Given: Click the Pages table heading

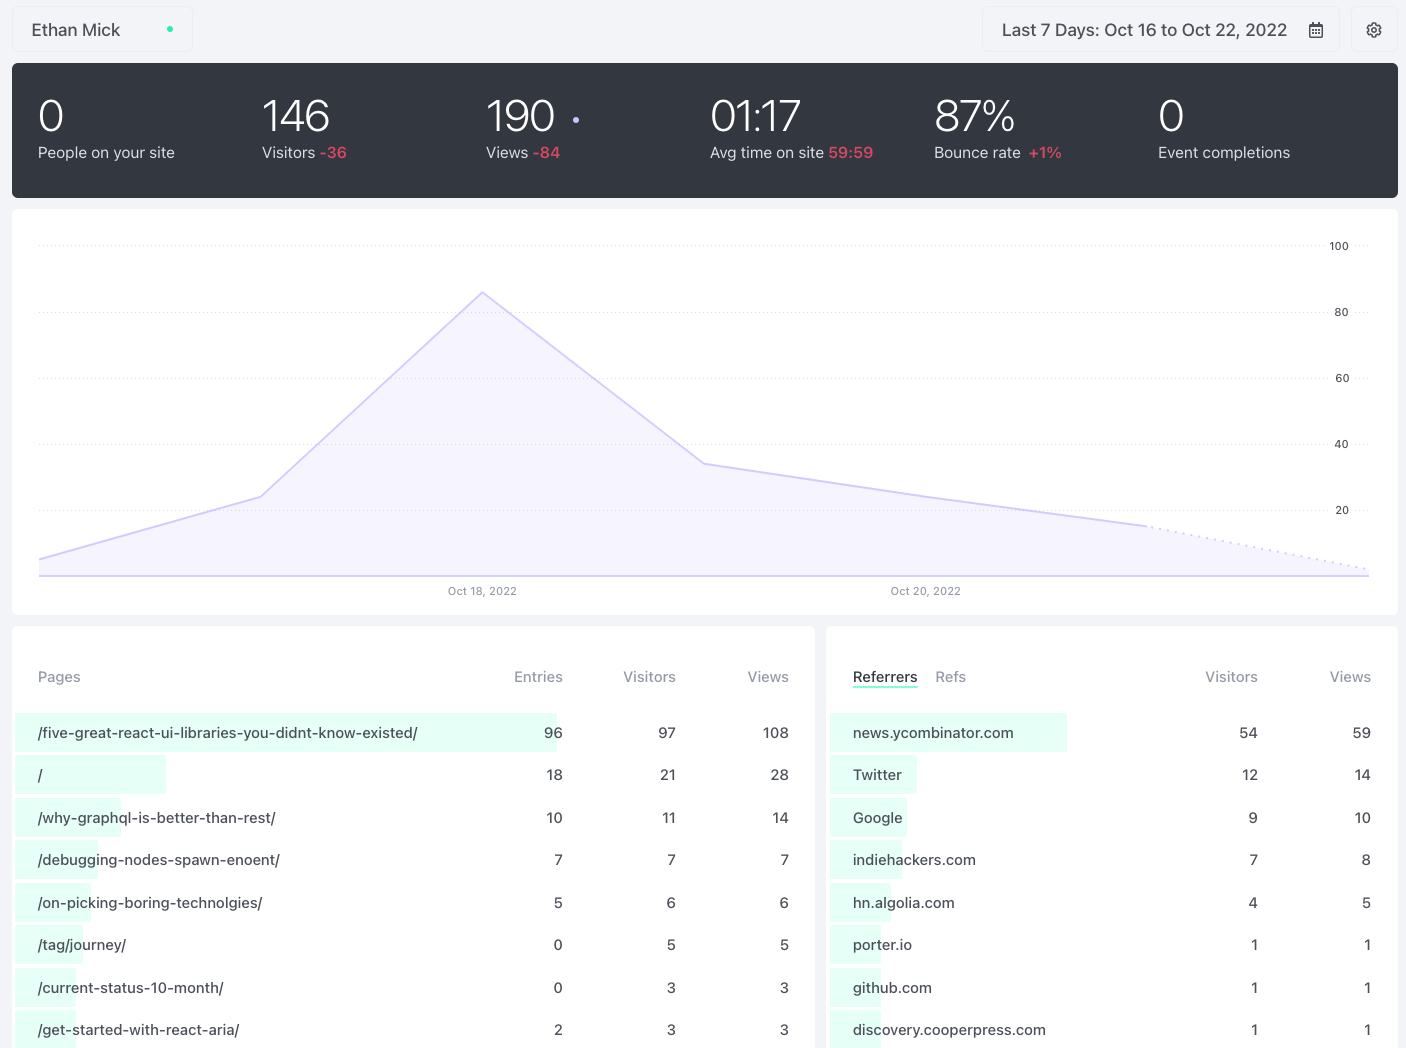Looking at the screenshot, I should point(59,677).
